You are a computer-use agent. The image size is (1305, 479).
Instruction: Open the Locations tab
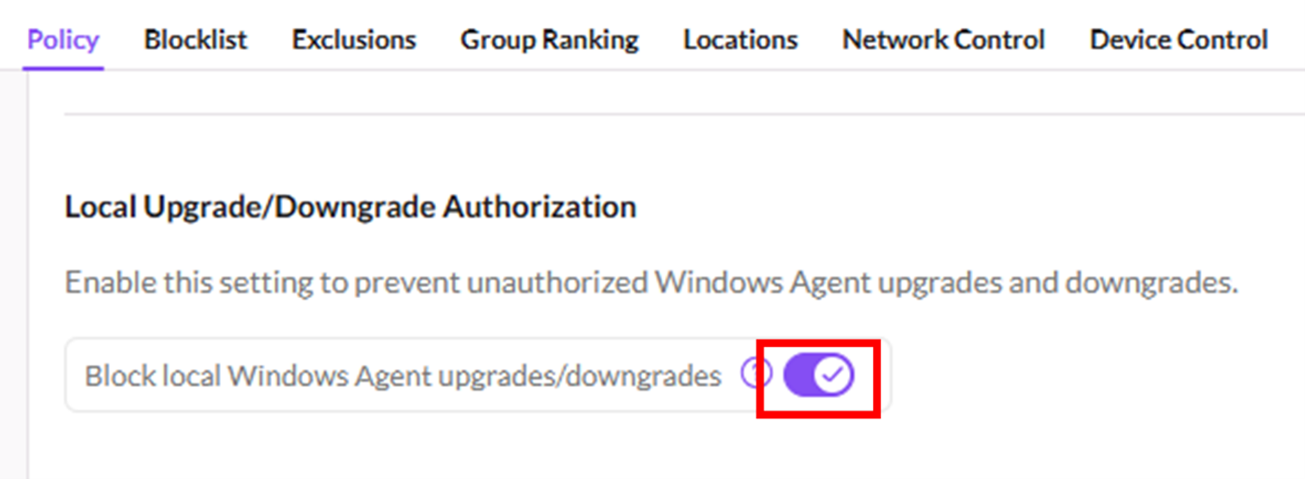point(740,40)
